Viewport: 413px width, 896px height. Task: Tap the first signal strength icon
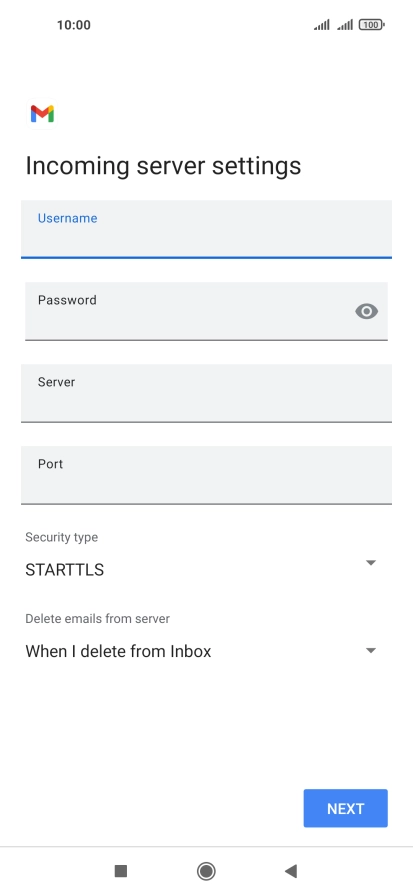(x=322, y=25)
